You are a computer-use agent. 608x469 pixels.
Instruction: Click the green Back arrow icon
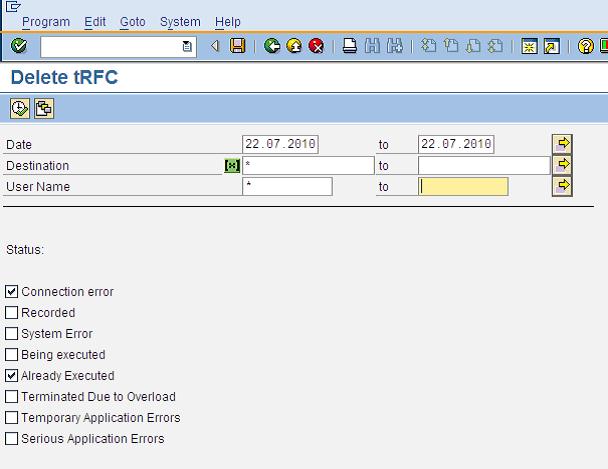click(272, 46)
